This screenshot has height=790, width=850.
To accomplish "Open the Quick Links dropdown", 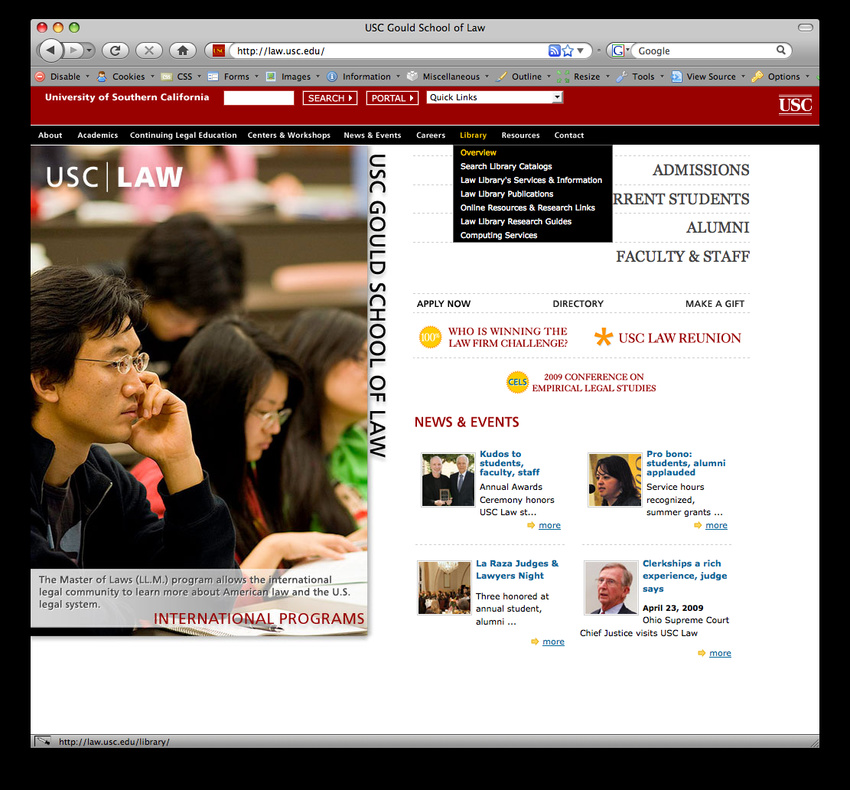I will coord(494,97).
